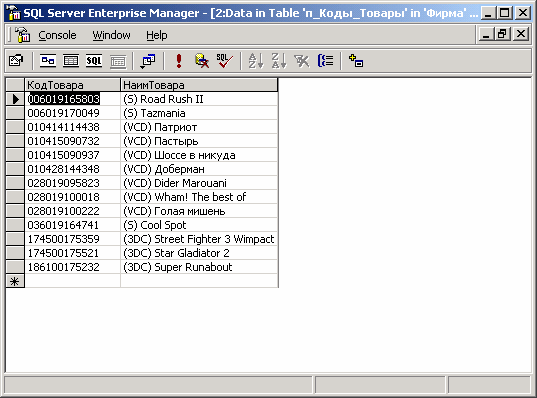Click the НаимТовара column header
The width and height of the screenshot is (537, 398).
click(x=199, y=85)
